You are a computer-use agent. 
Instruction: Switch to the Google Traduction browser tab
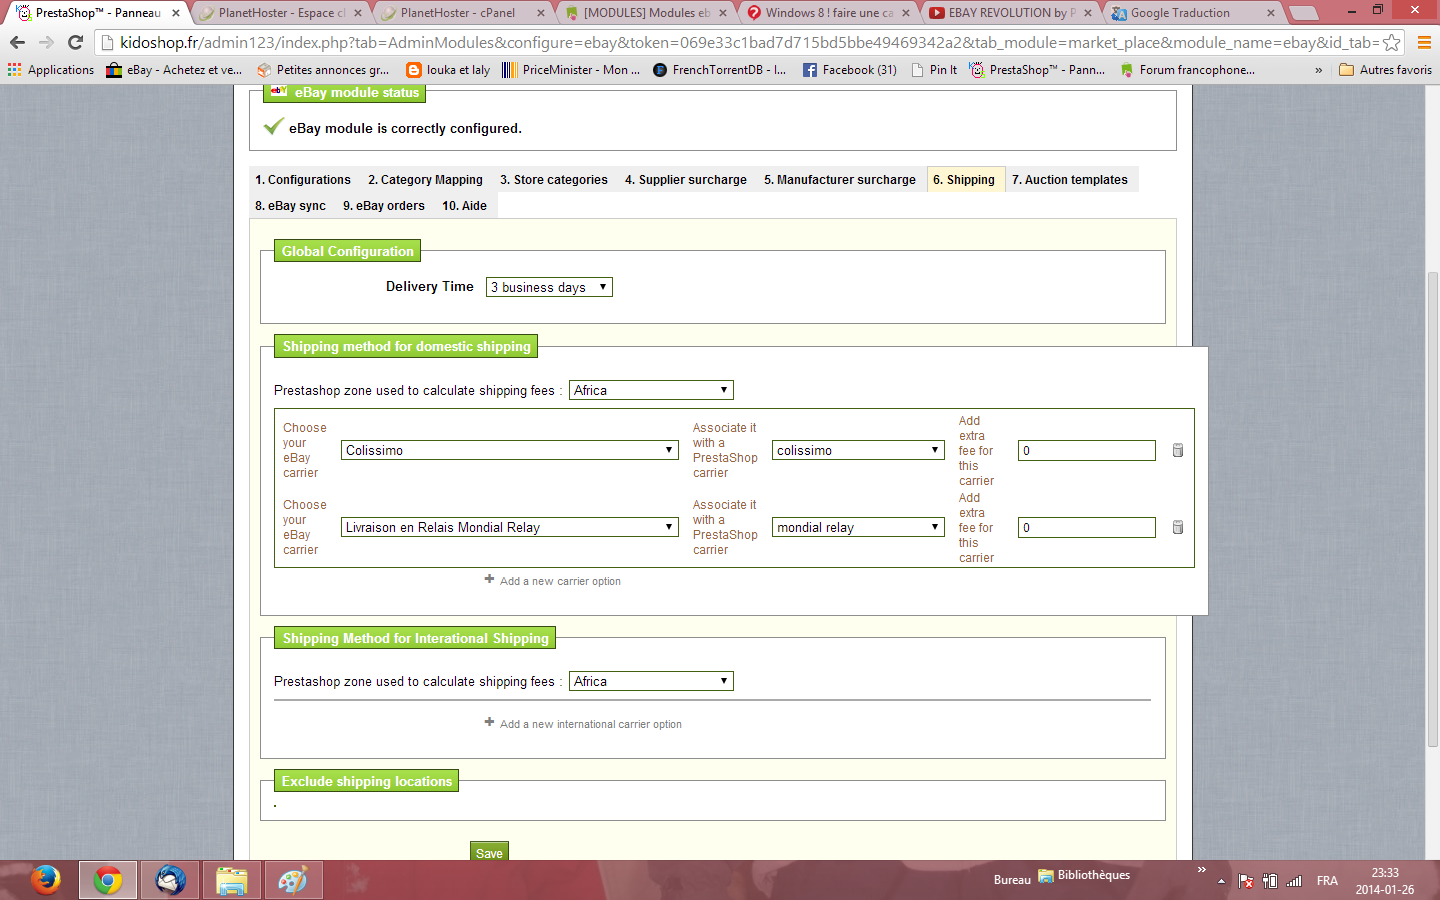(x=1190, y=13)
